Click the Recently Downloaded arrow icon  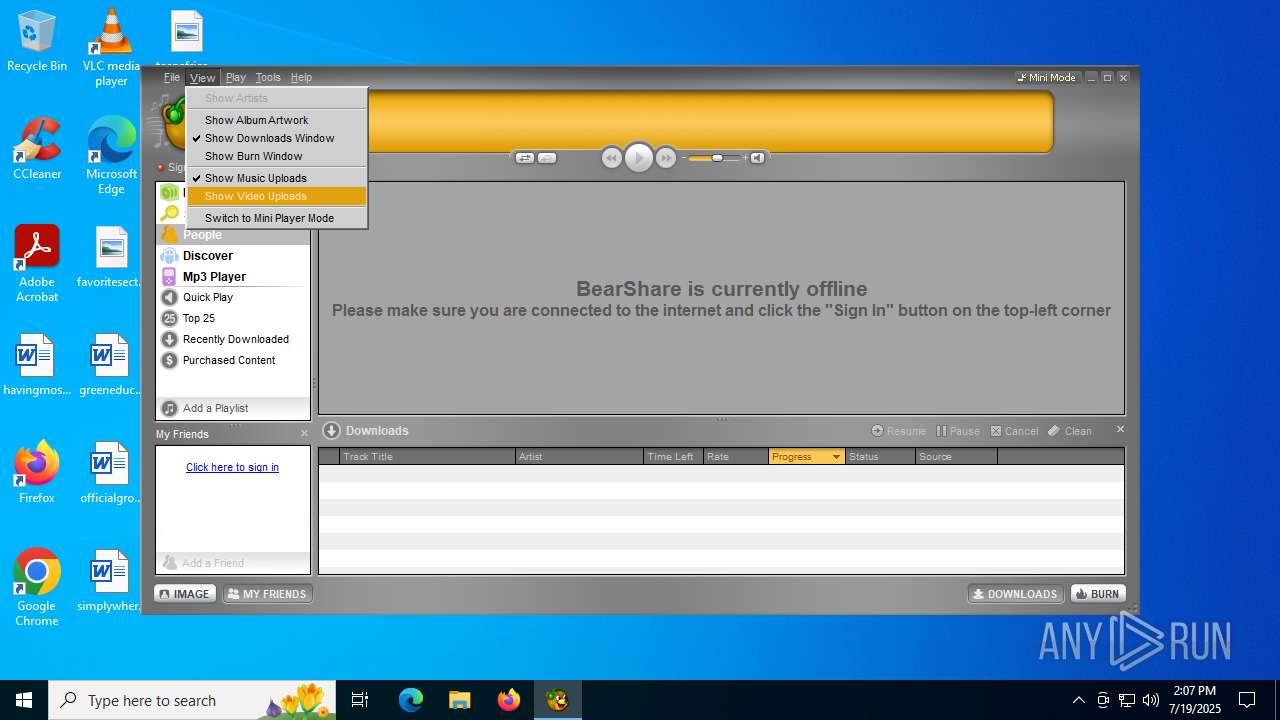170,340
